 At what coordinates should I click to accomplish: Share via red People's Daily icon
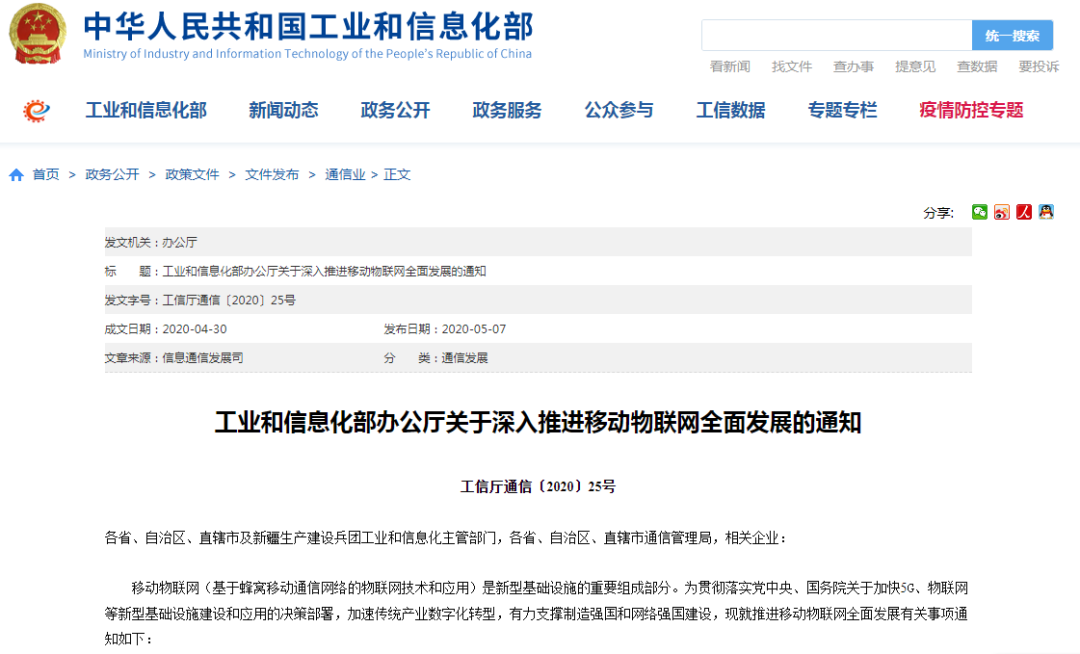[x=1024, y=212]
